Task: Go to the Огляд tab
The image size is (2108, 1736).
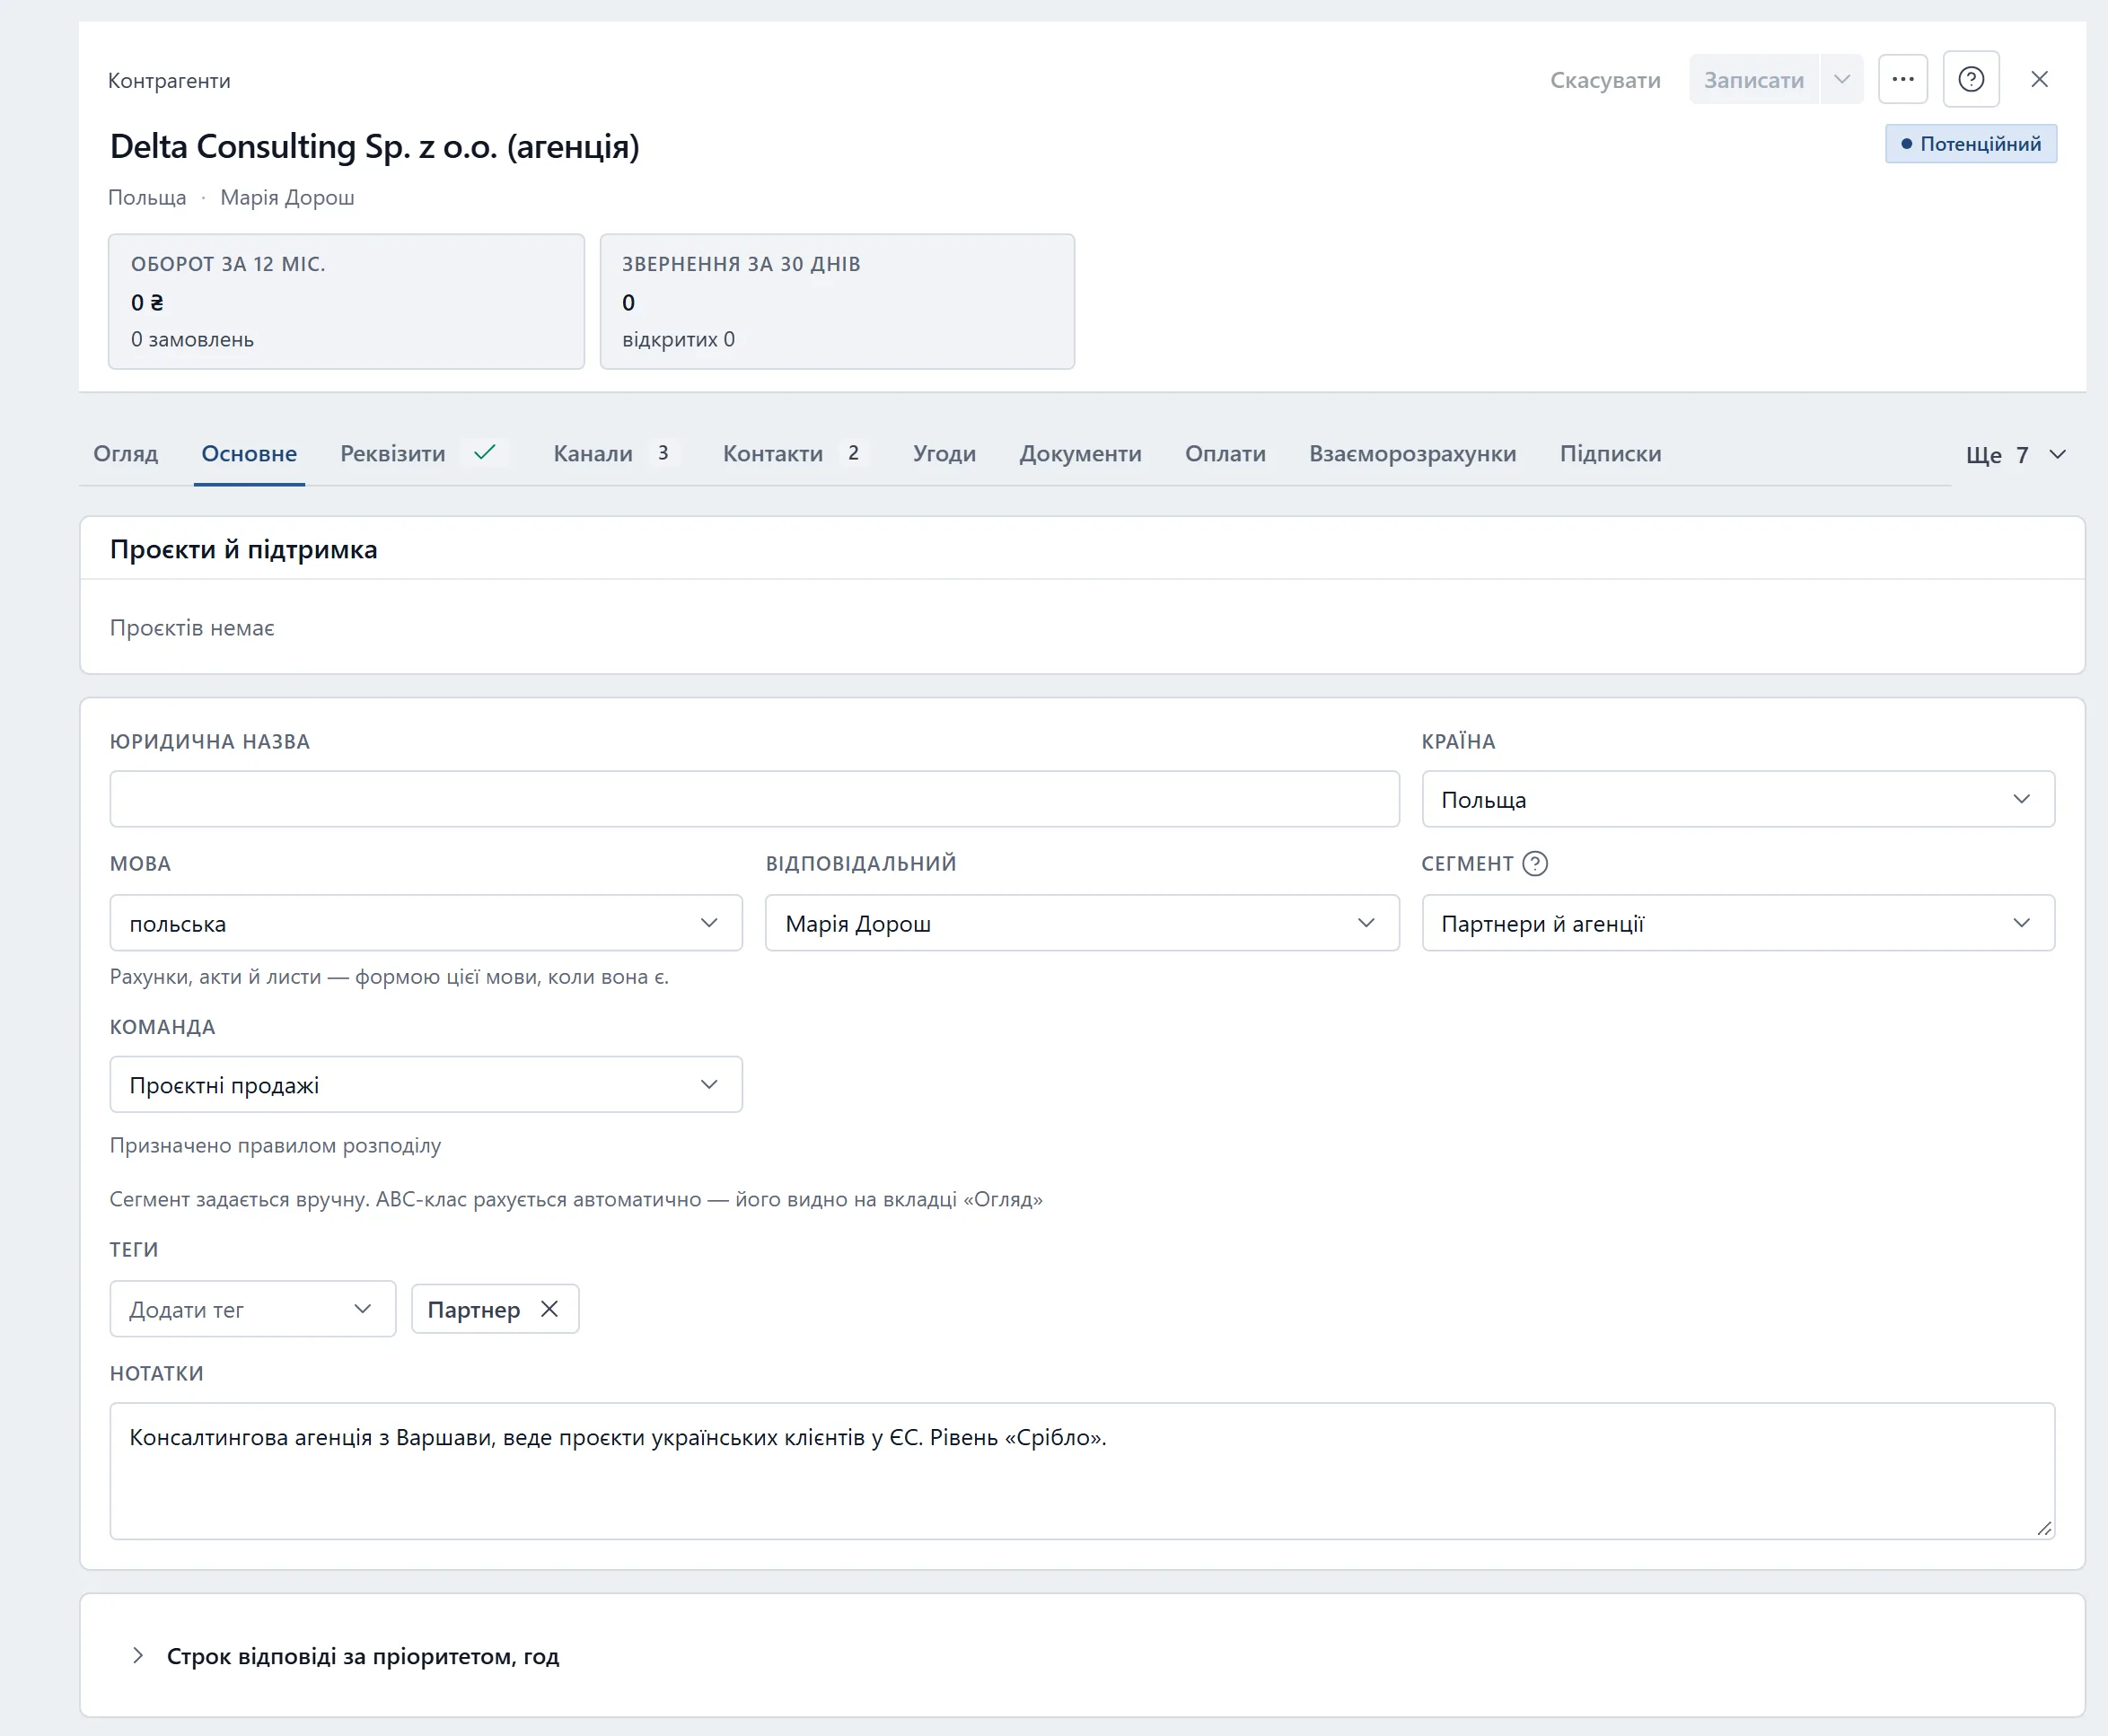Action: tap(126, 454)
